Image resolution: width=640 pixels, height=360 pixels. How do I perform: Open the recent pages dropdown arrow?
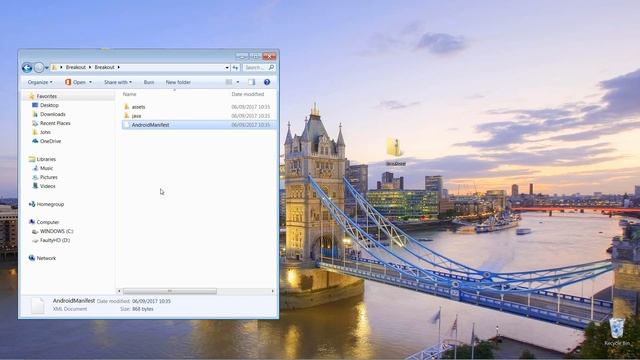pos(47,68)
